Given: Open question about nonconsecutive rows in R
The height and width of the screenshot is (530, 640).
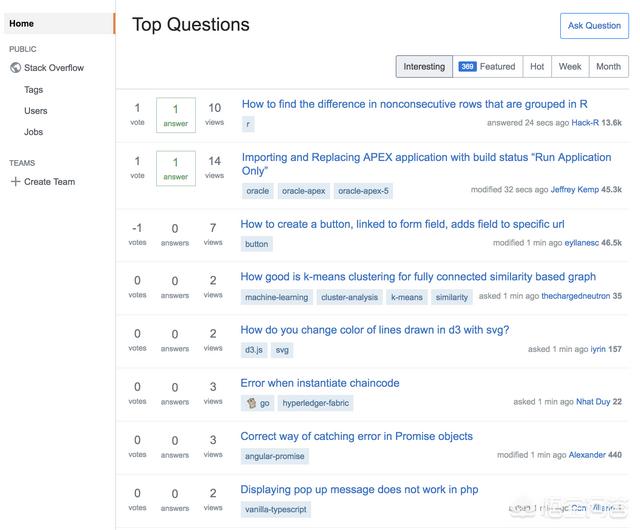Looking at the screenshot, I should pyautogui.click(x=414, y=104).
